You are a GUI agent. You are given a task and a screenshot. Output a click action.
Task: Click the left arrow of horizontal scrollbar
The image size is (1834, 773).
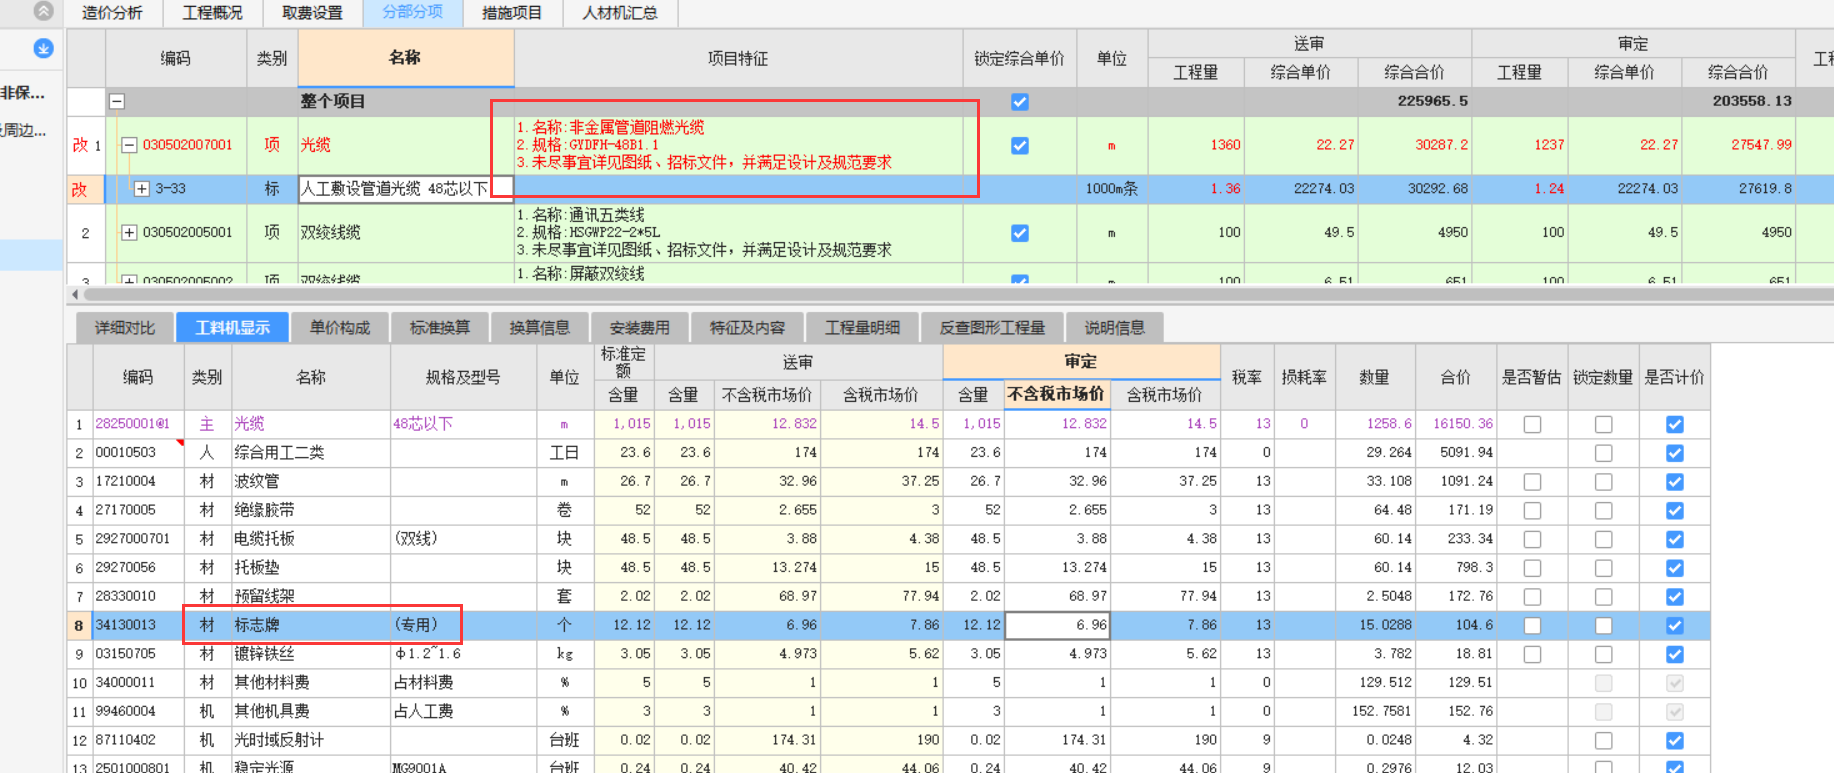75,295
